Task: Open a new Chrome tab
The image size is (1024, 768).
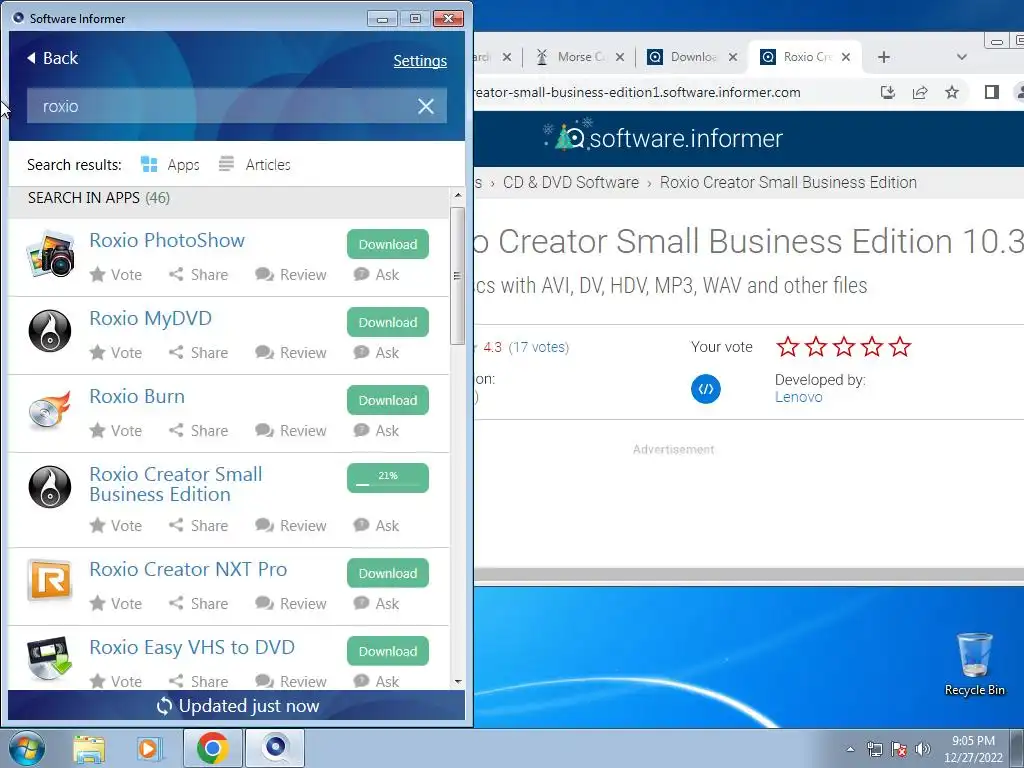Action: click(884, 57)
